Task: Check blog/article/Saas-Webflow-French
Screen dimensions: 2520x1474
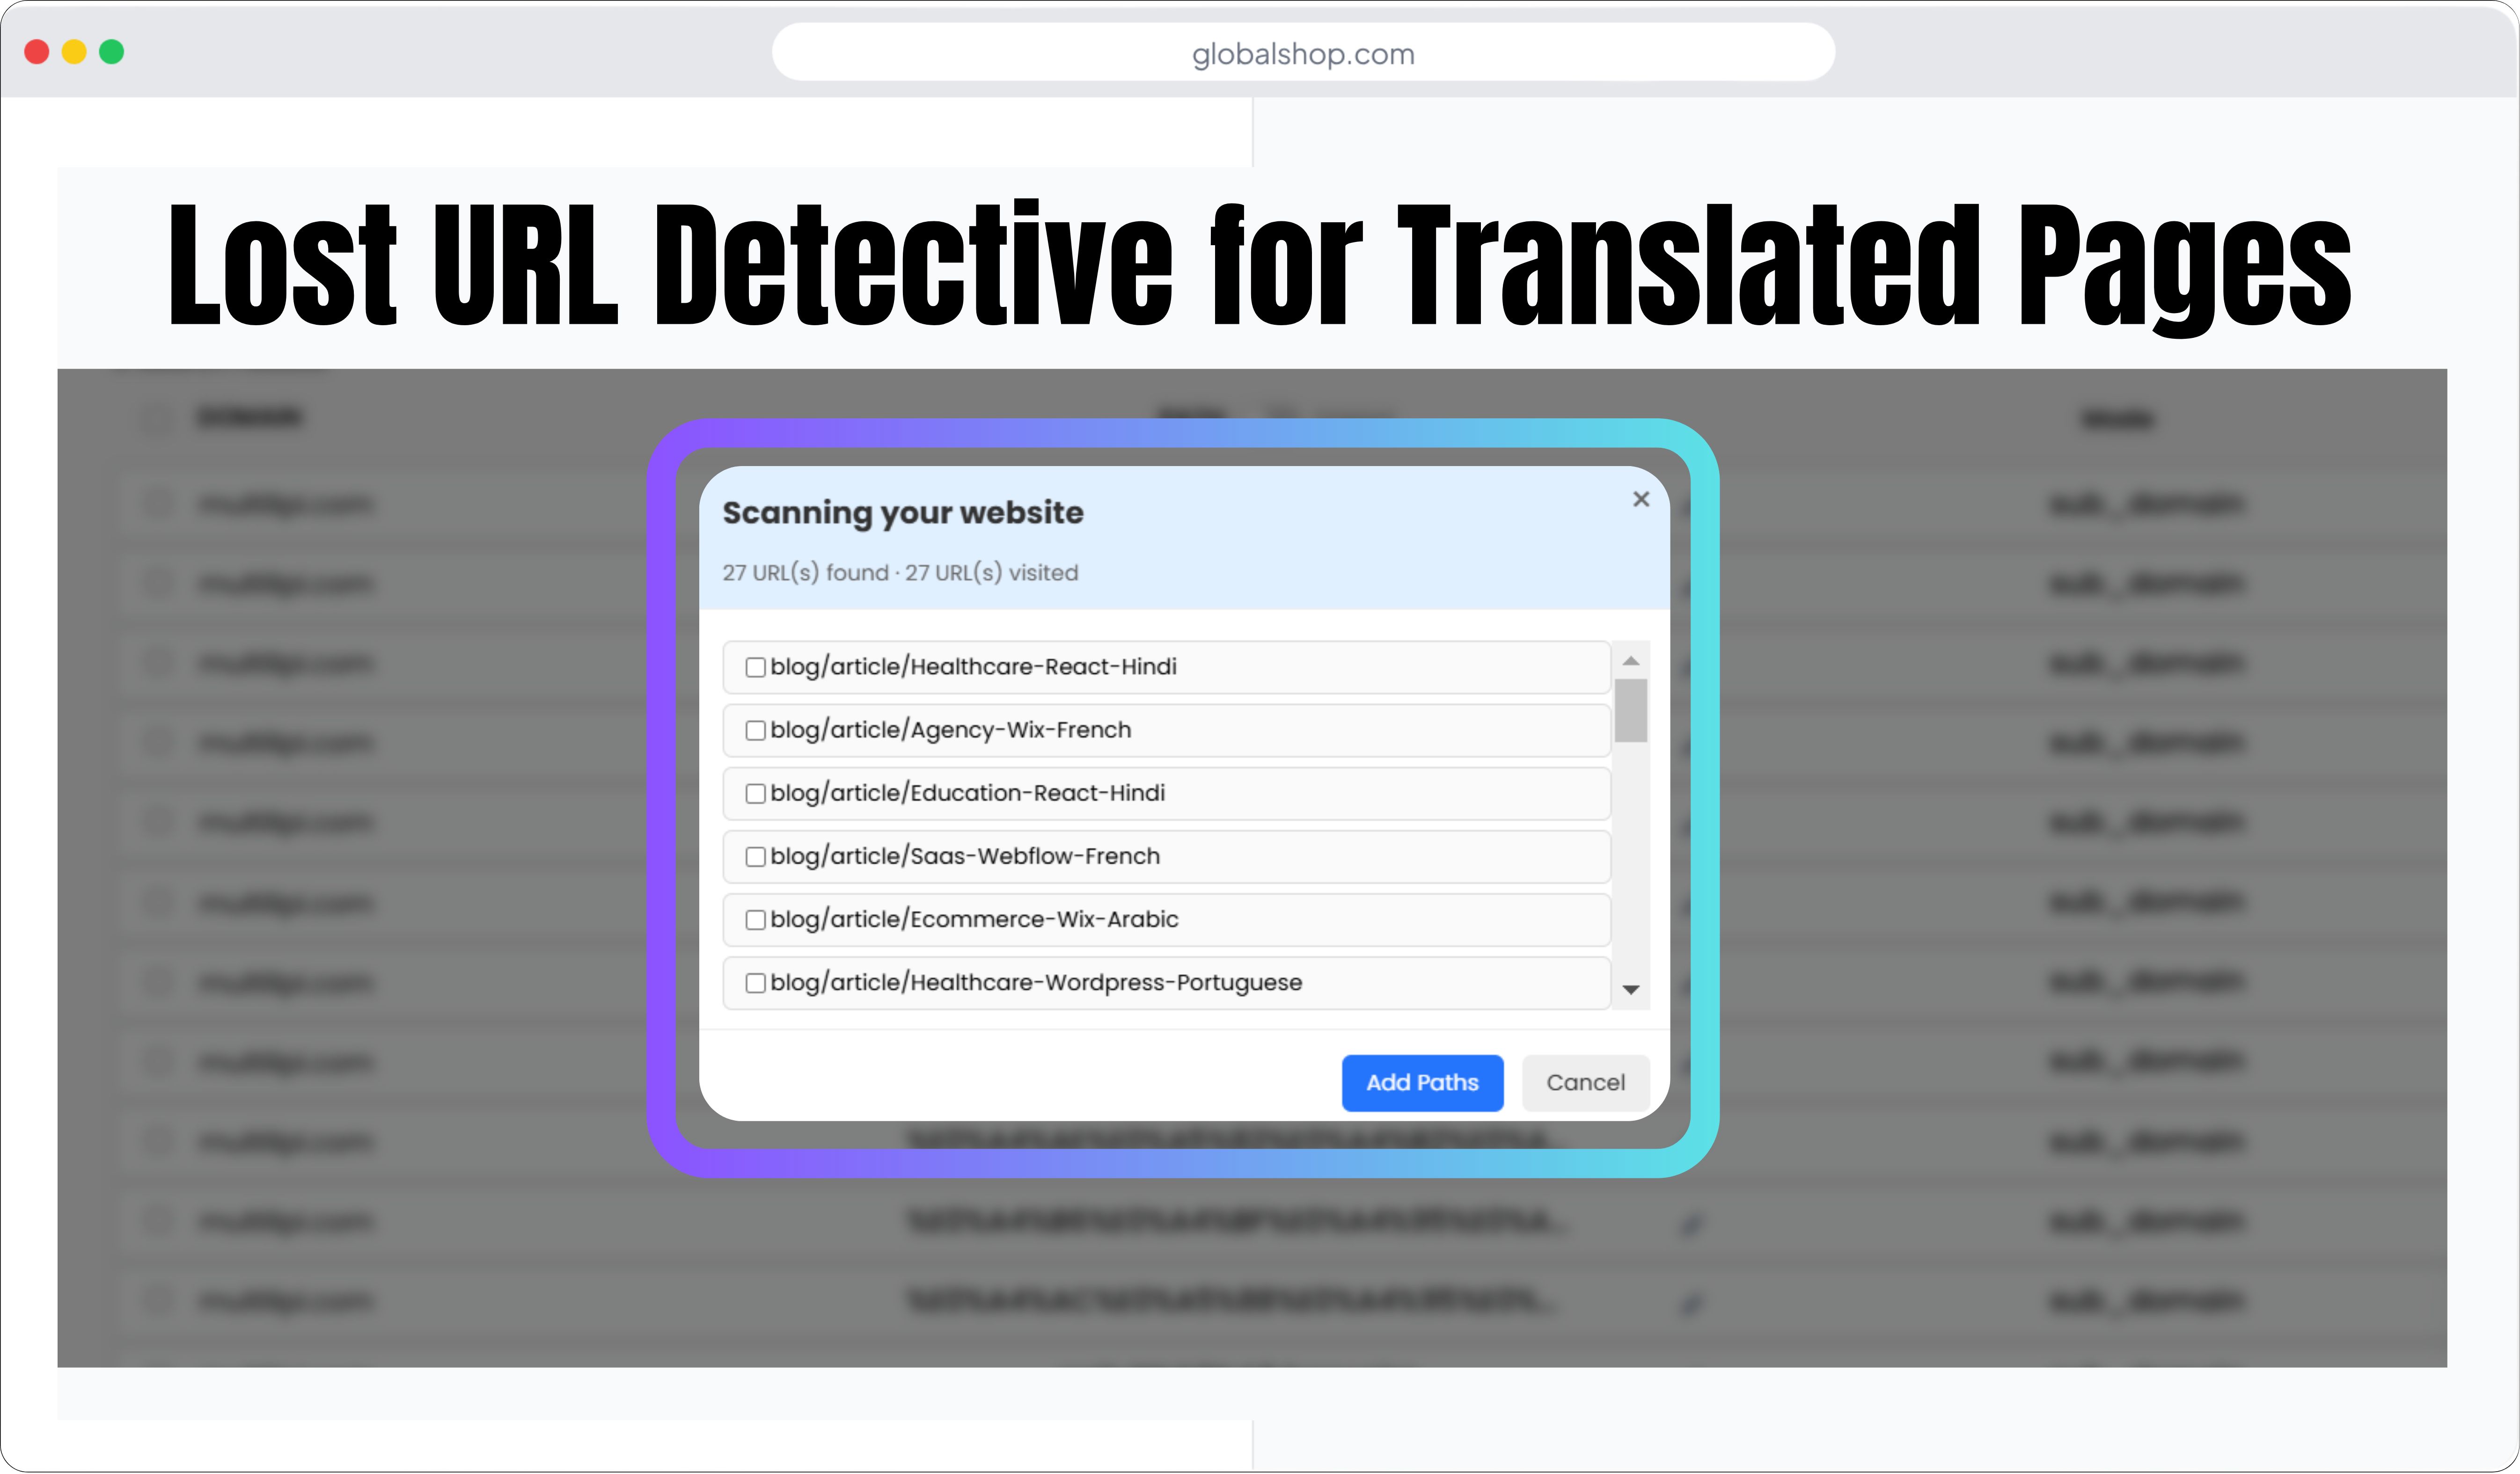Action: pyautogui.click(x=755, y=856)
